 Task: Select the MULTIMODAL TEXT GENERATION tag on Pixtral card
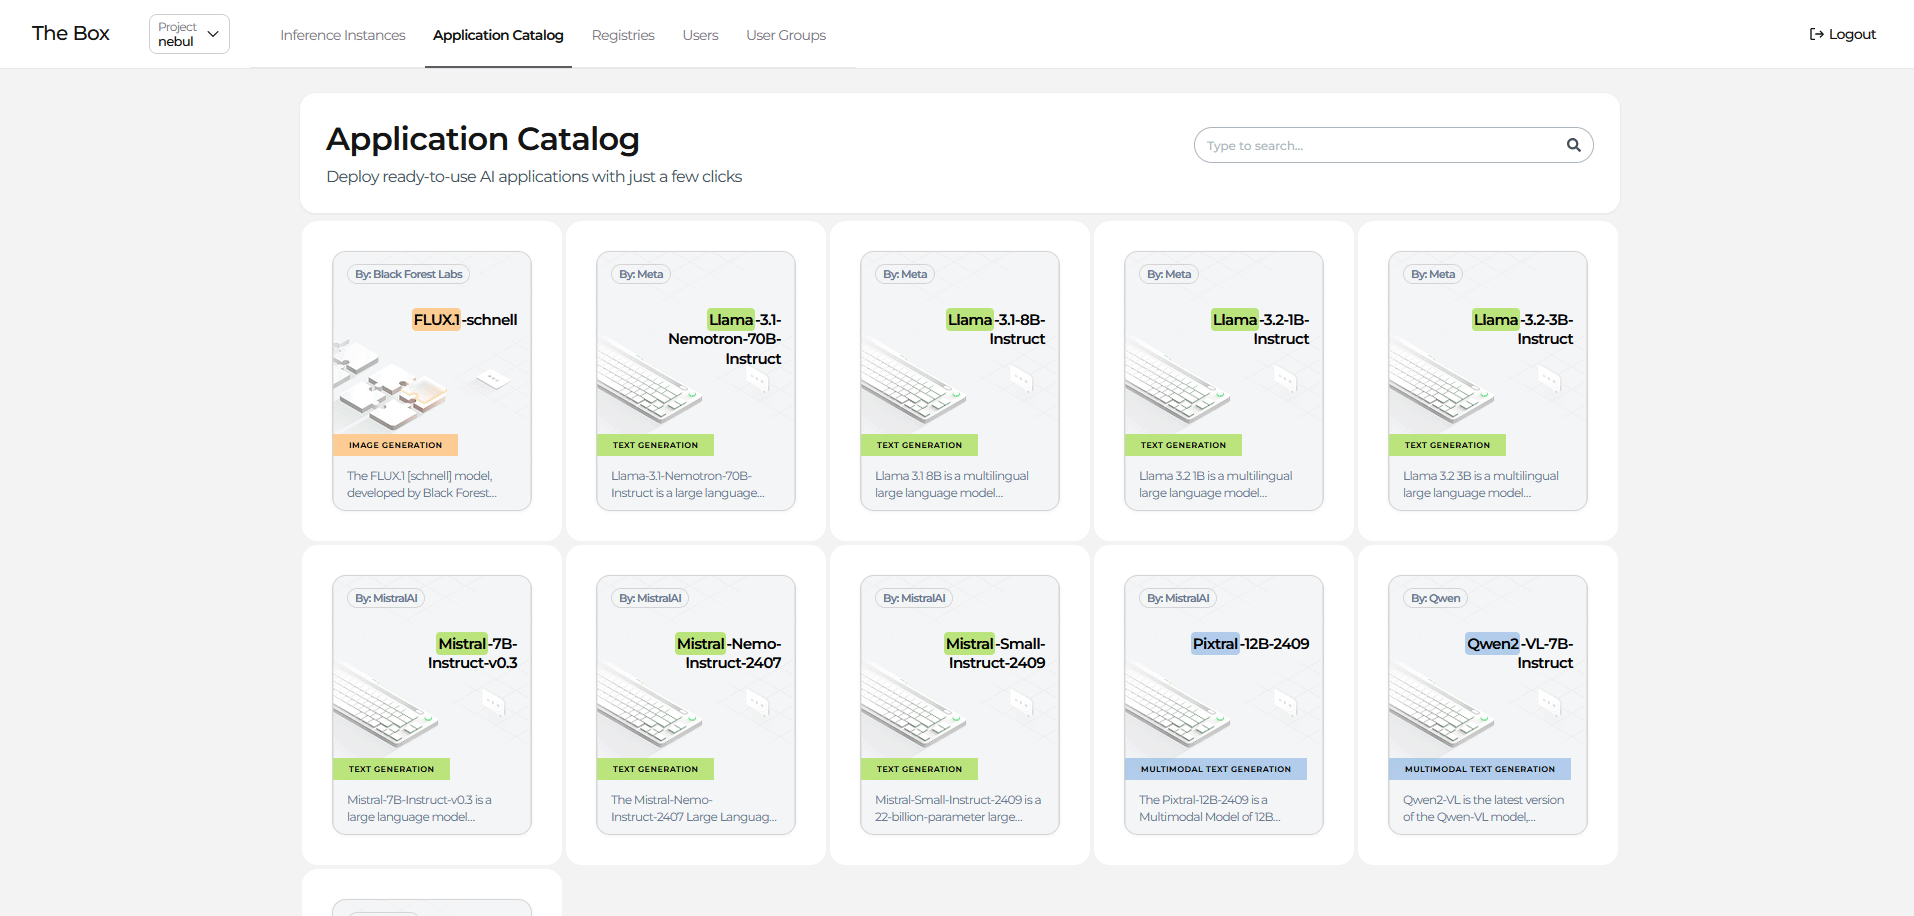click(x=1216, y=768)
